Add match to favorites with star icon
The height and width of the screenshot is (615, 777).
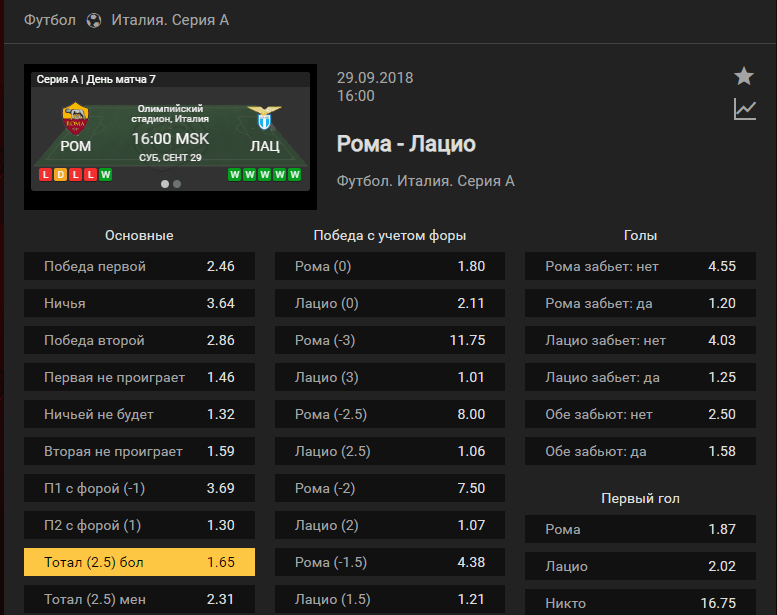[x=744, y=76]
